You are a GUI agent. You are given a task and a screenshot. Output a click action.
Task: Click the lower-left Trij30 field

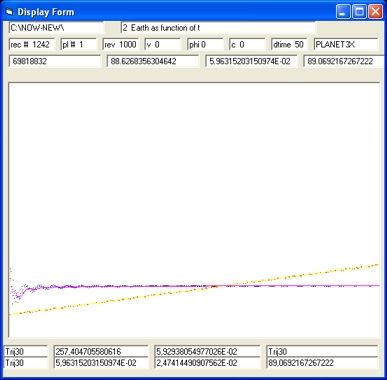[x=26, y=363]
